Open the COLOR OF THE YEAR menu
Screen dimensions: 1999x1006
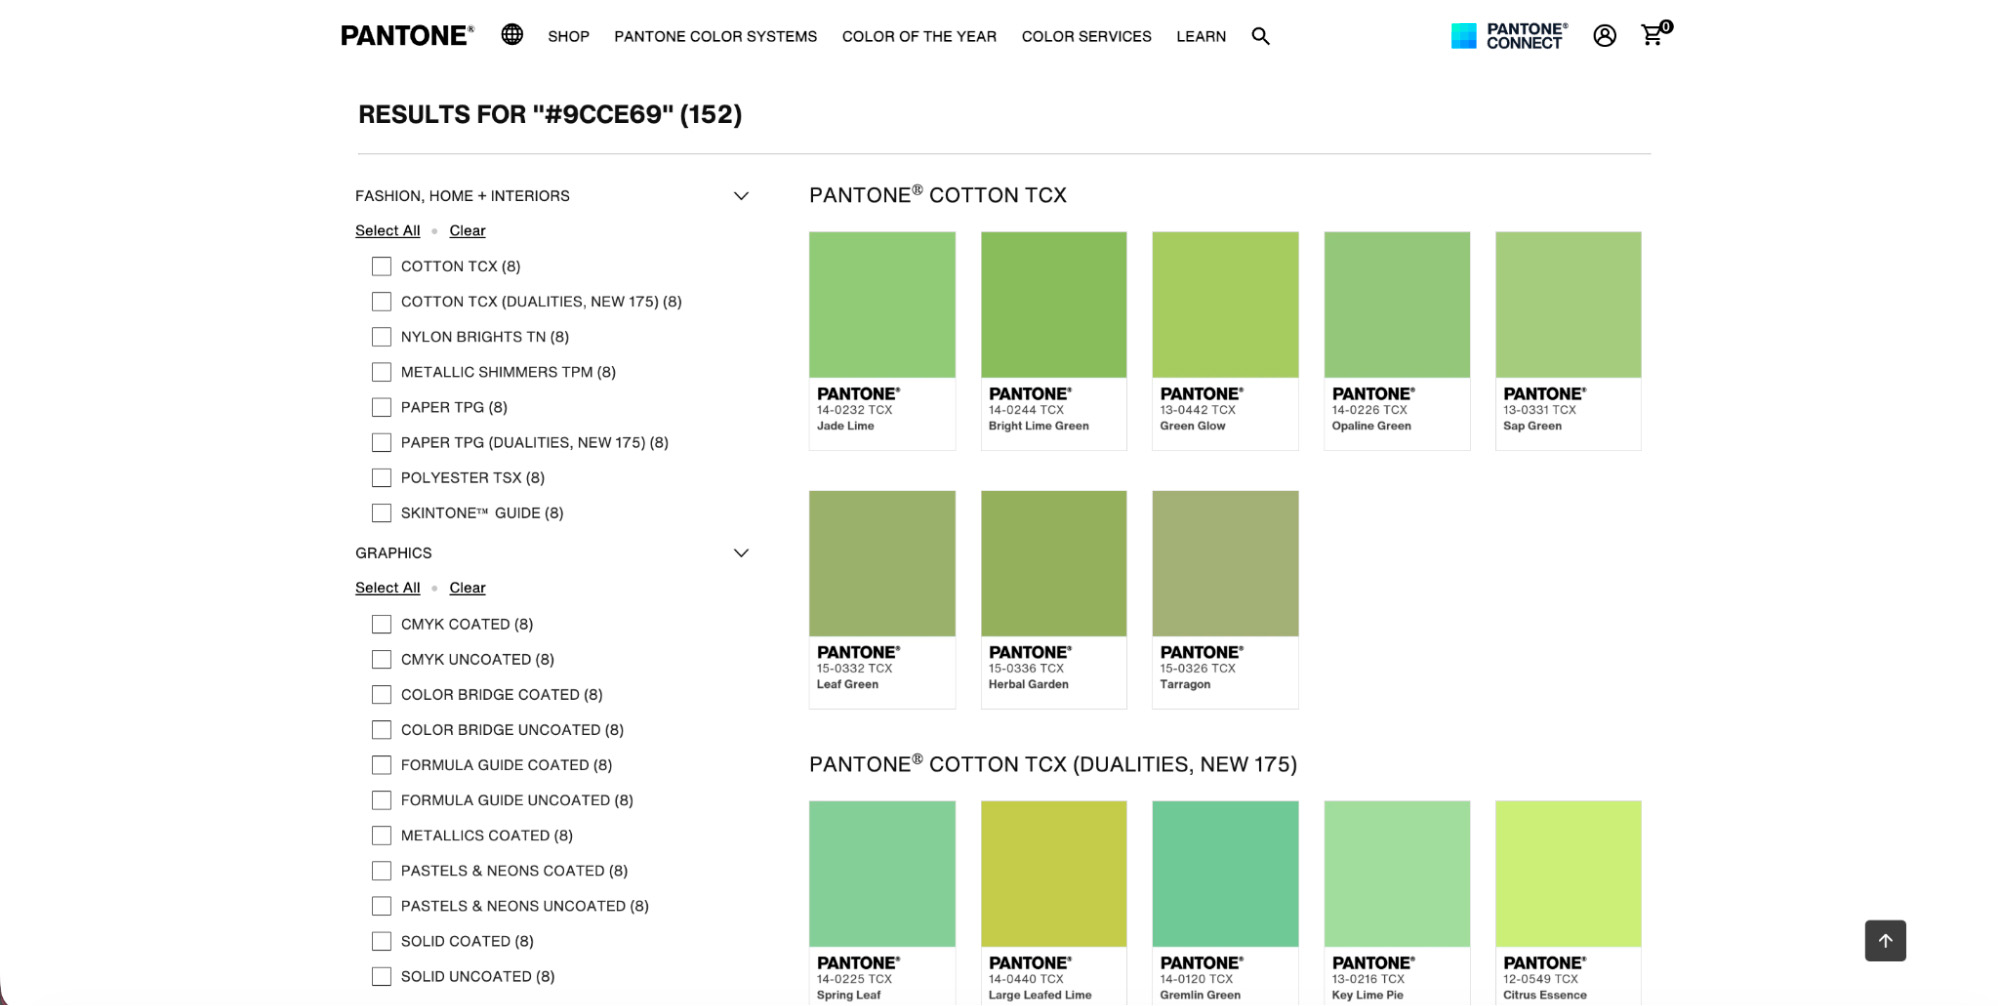tap(919, 36)
